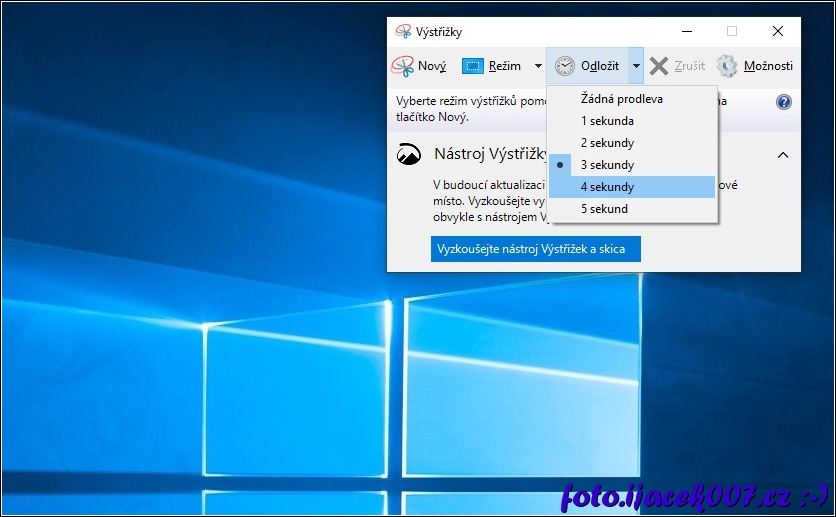
Task: Set delay to 5 sekund
Action: [604, 209]
